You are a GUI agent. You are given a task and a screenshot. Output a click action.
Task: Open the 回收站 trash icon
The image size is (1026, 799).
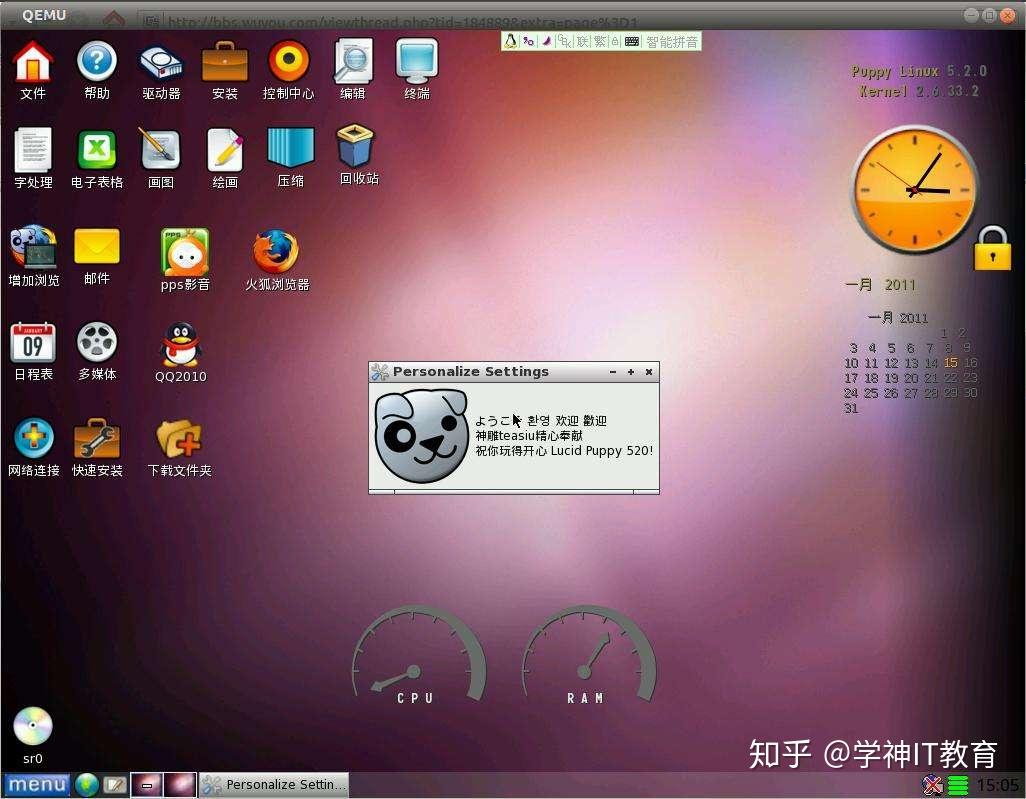[x=355, y=145]
